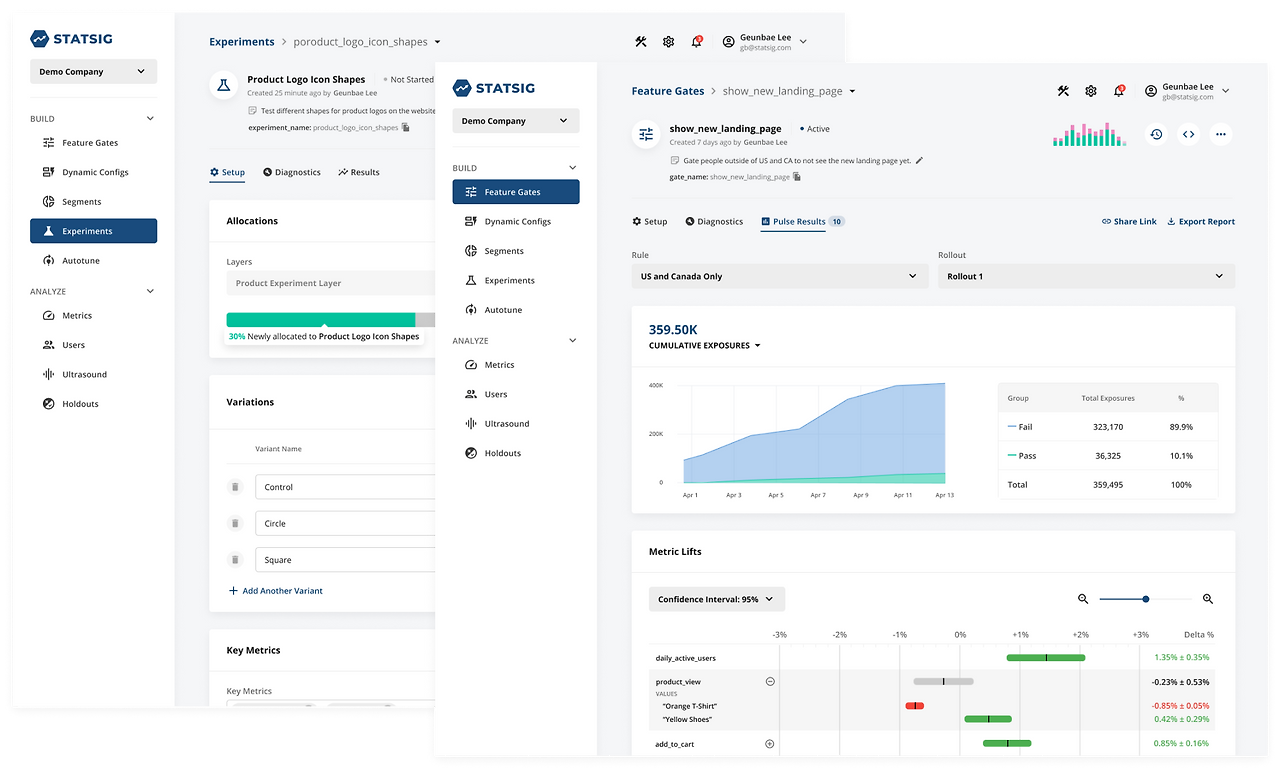
Task: Click the green layer allocation bar
Action: [x=321, y=320]
